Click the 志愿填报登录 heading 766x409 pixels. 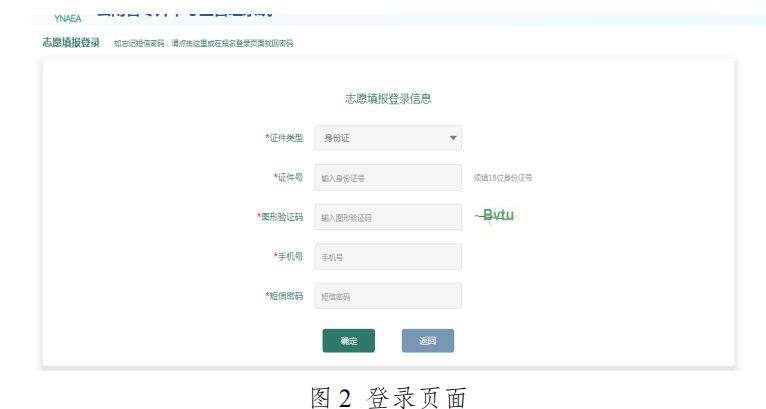click(71, 43)
